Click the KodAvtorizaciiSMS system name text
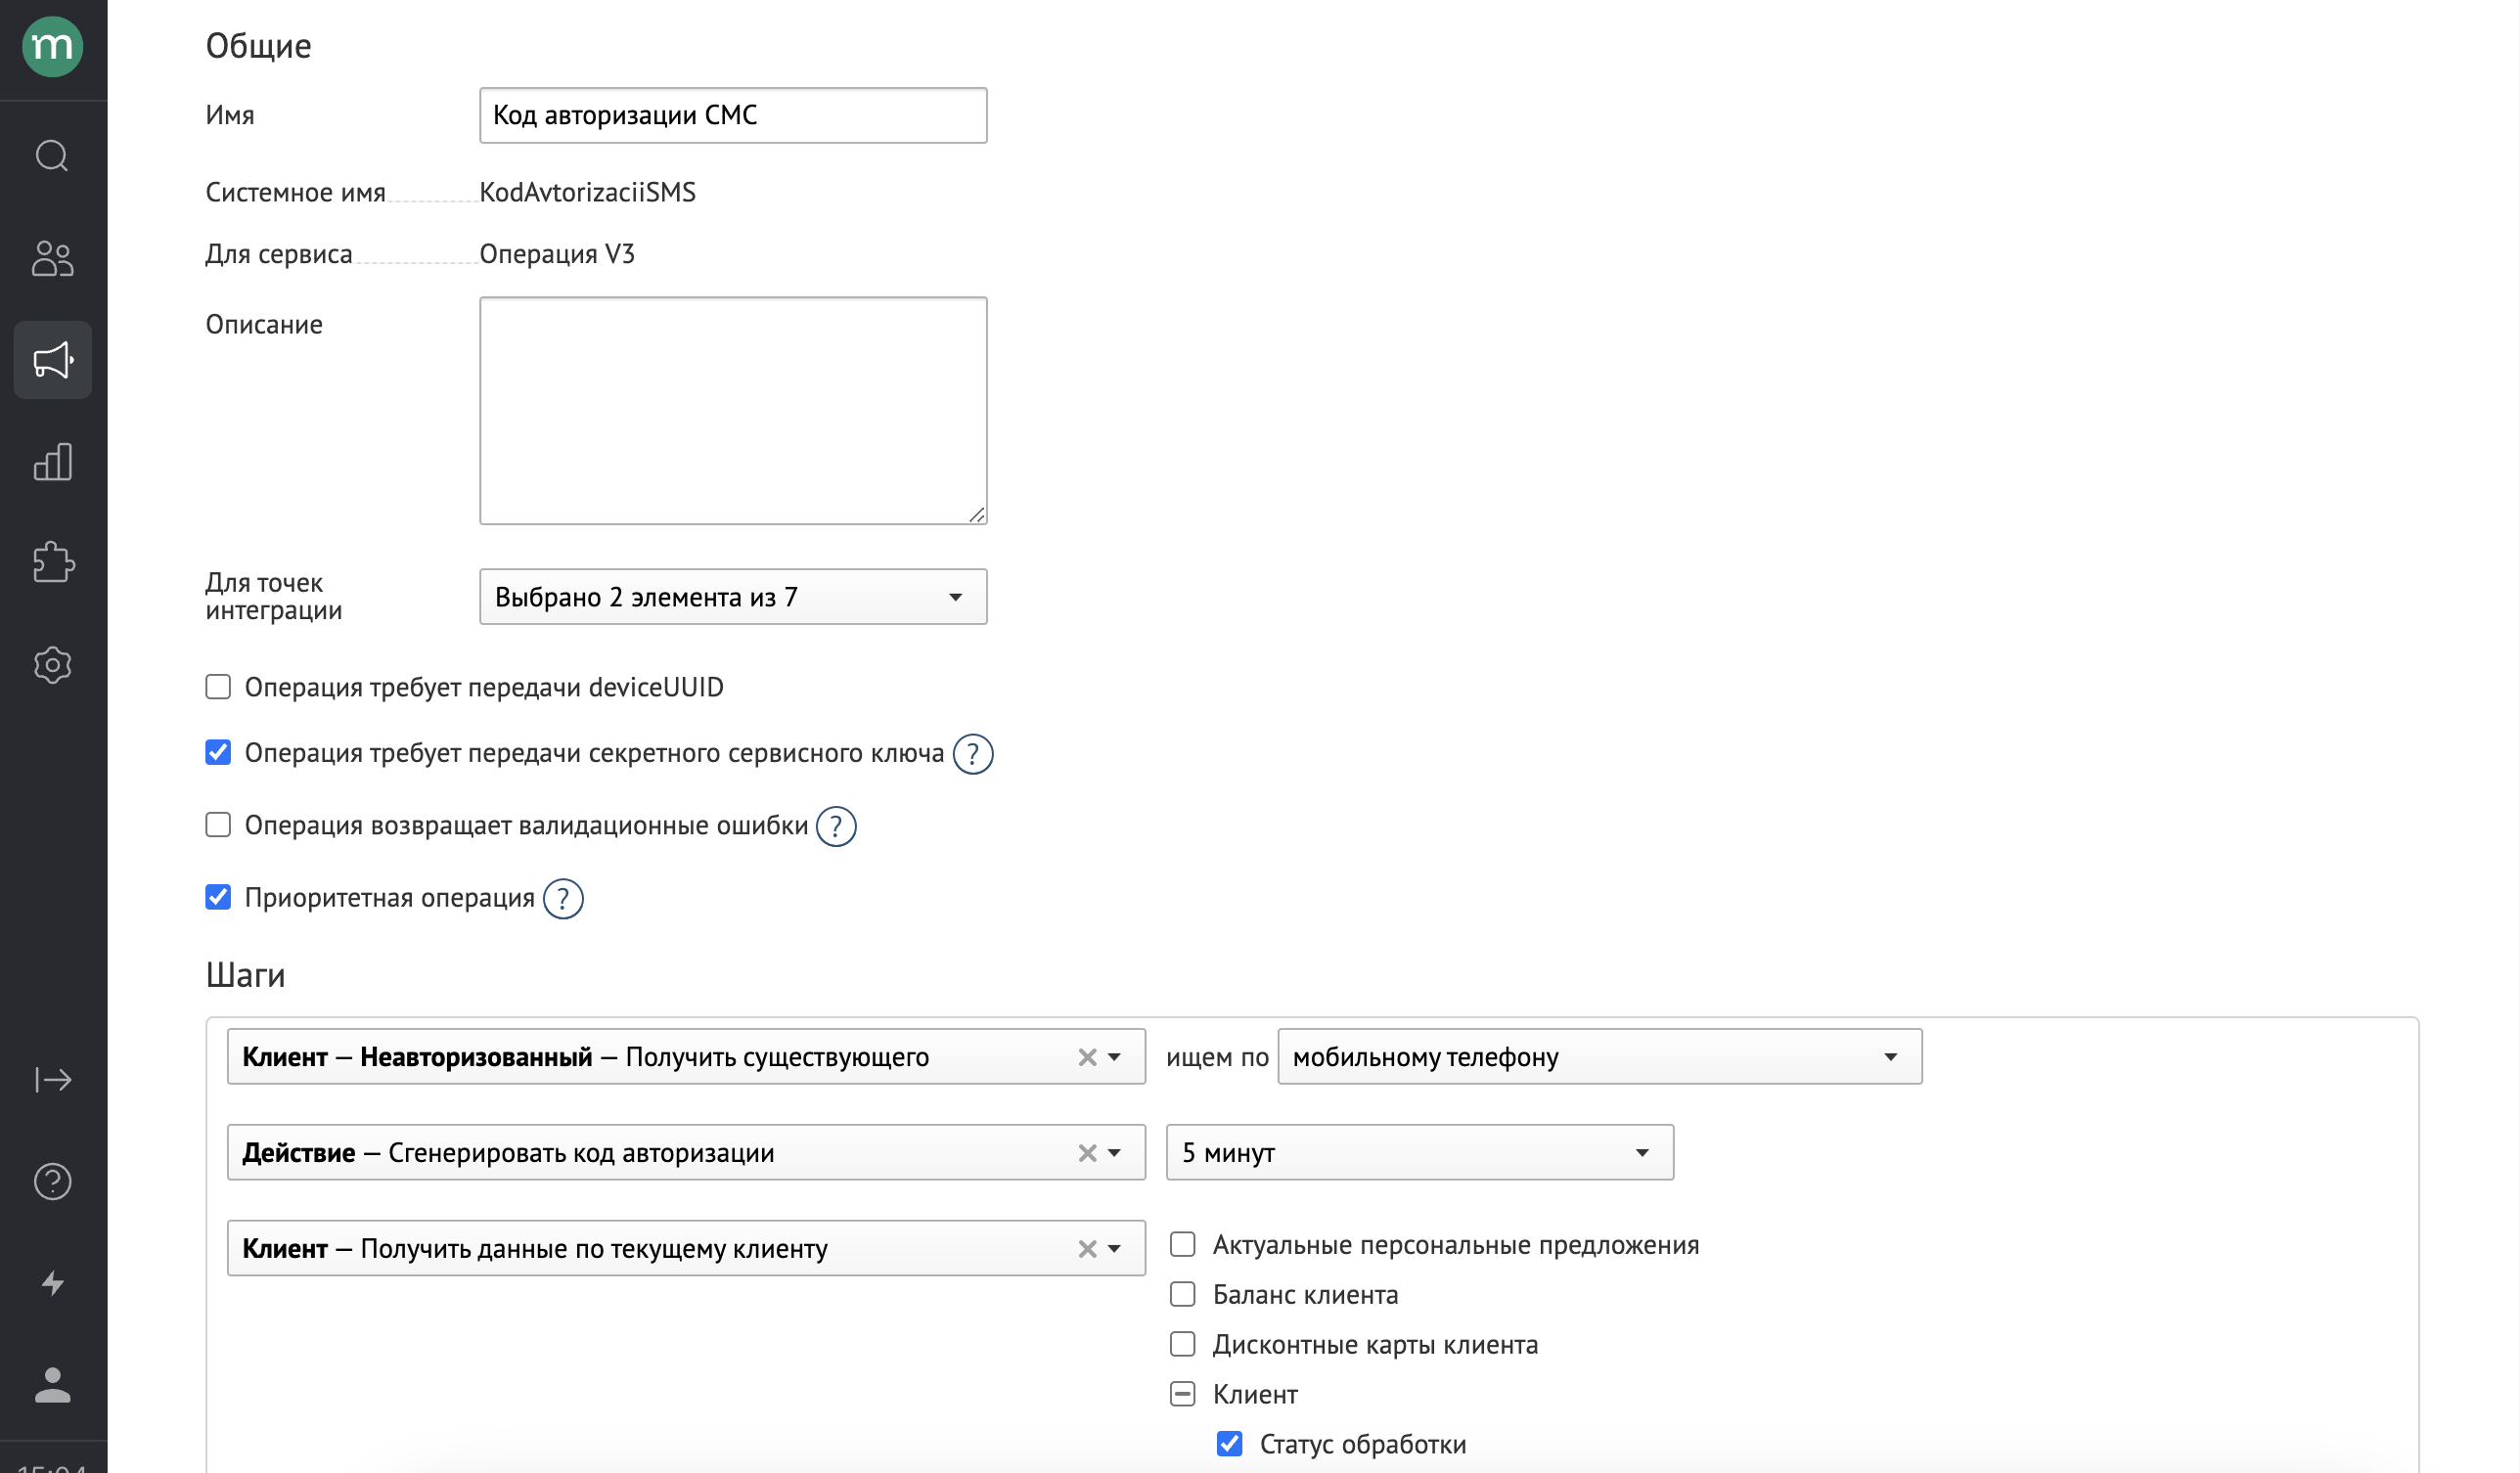This screenshot has height=1473, width=2520. pyautogui.click(x=587, y=192)
